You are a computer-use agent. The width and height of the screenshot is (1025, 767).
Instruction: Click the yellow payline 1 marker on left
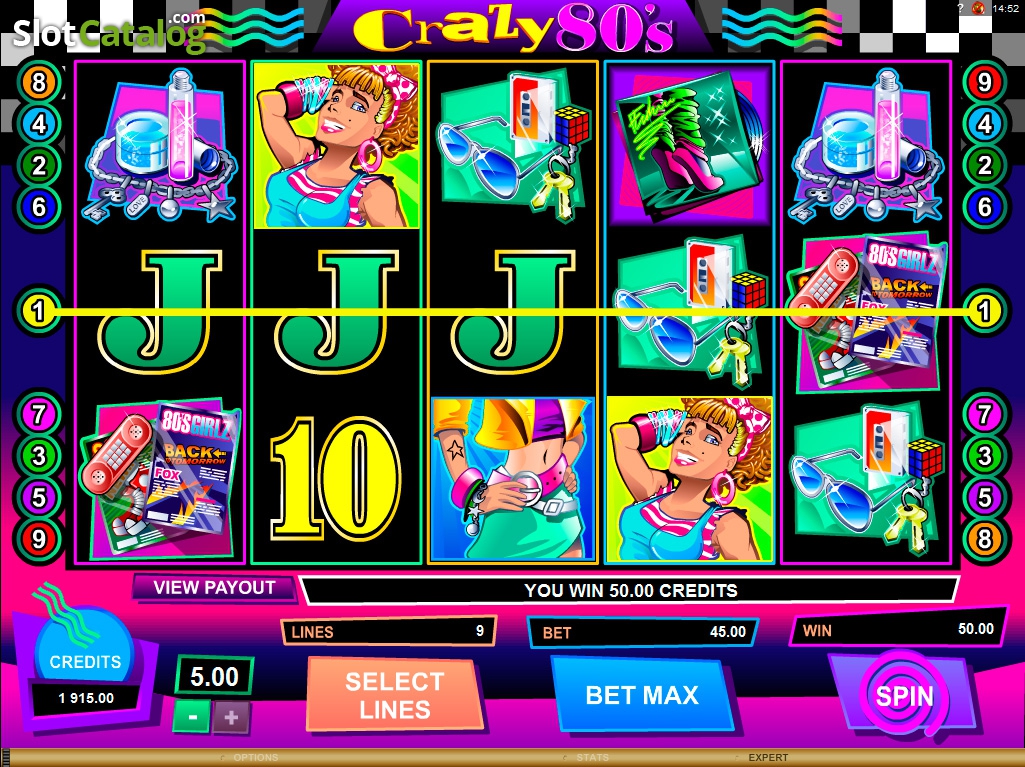click(x=39, y=311)
